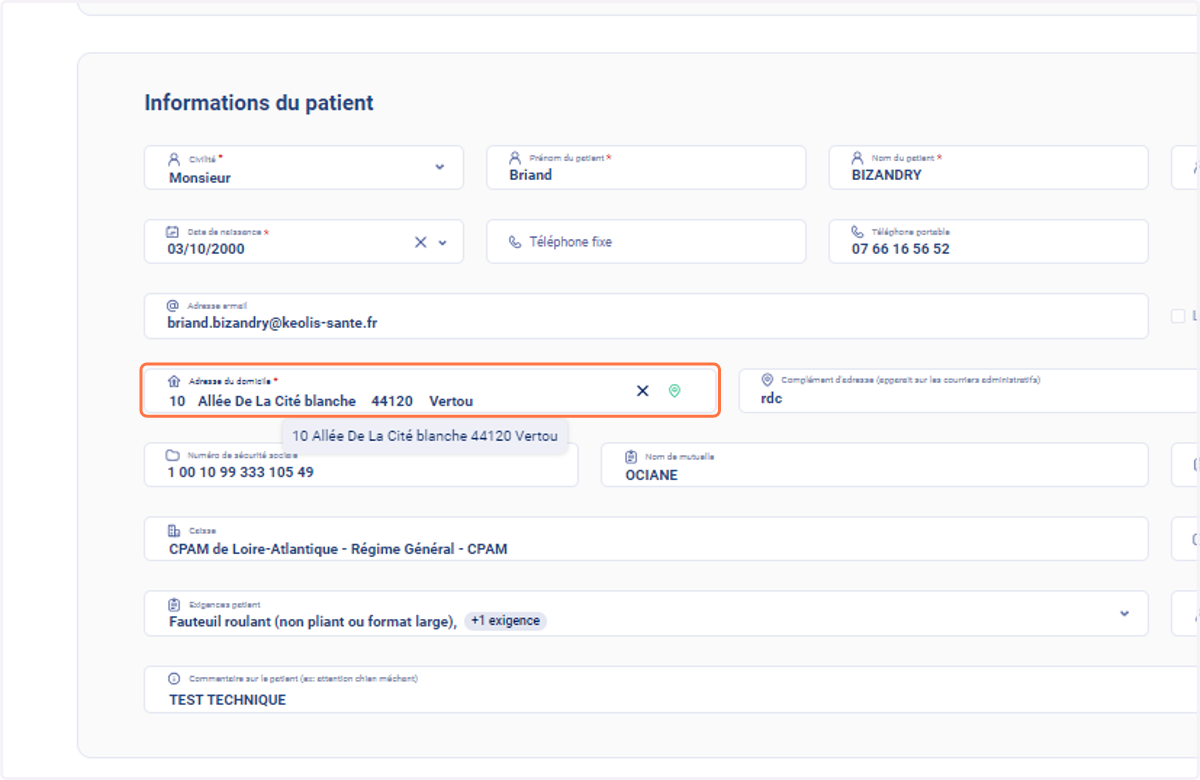This screenshot has width=1200, height=780.
Task: Click the date value 03/10/2000
Action: (206, 249)
